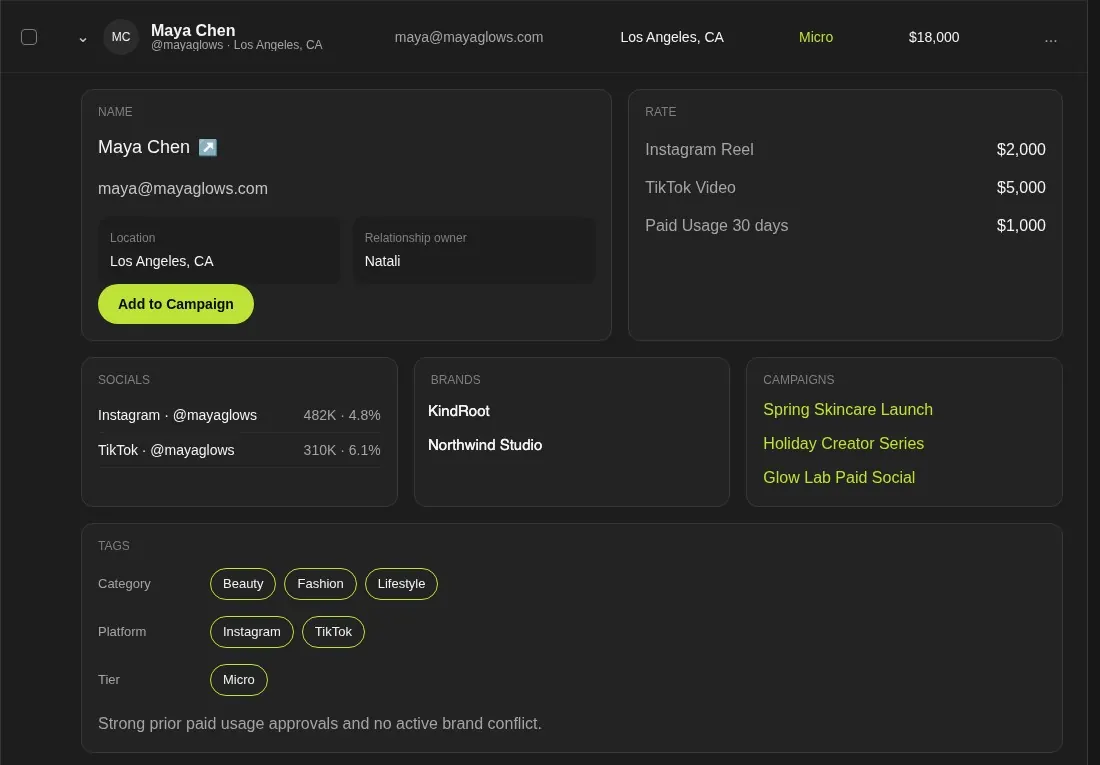Click the MC avatar circle

[121, 37]
